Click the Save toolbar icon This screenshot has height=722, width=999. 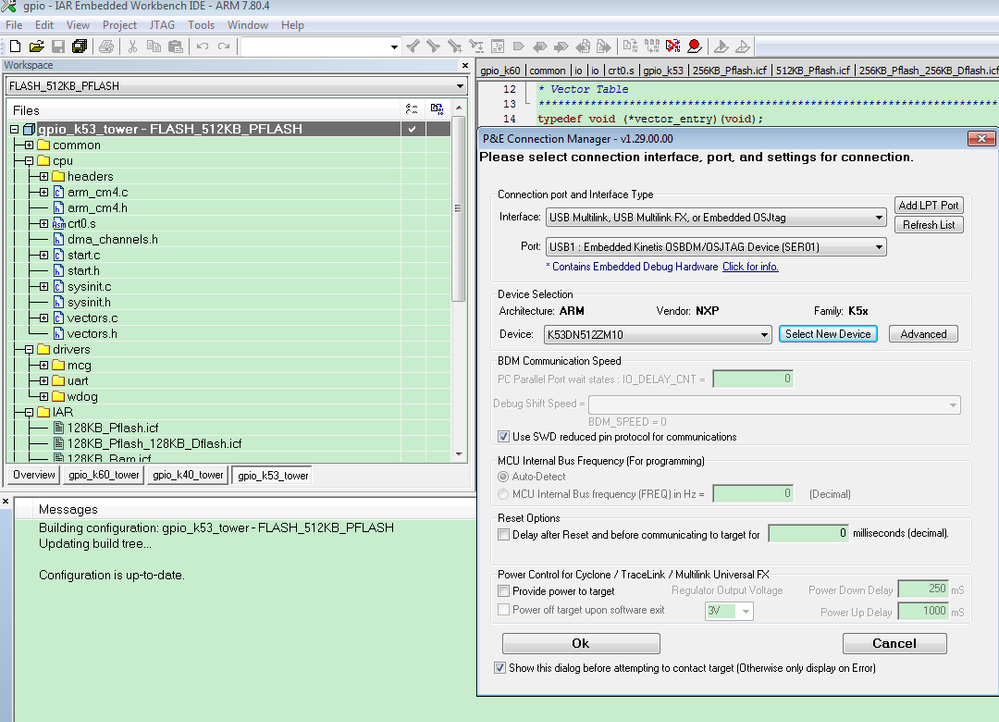click(x=58, y=47)
